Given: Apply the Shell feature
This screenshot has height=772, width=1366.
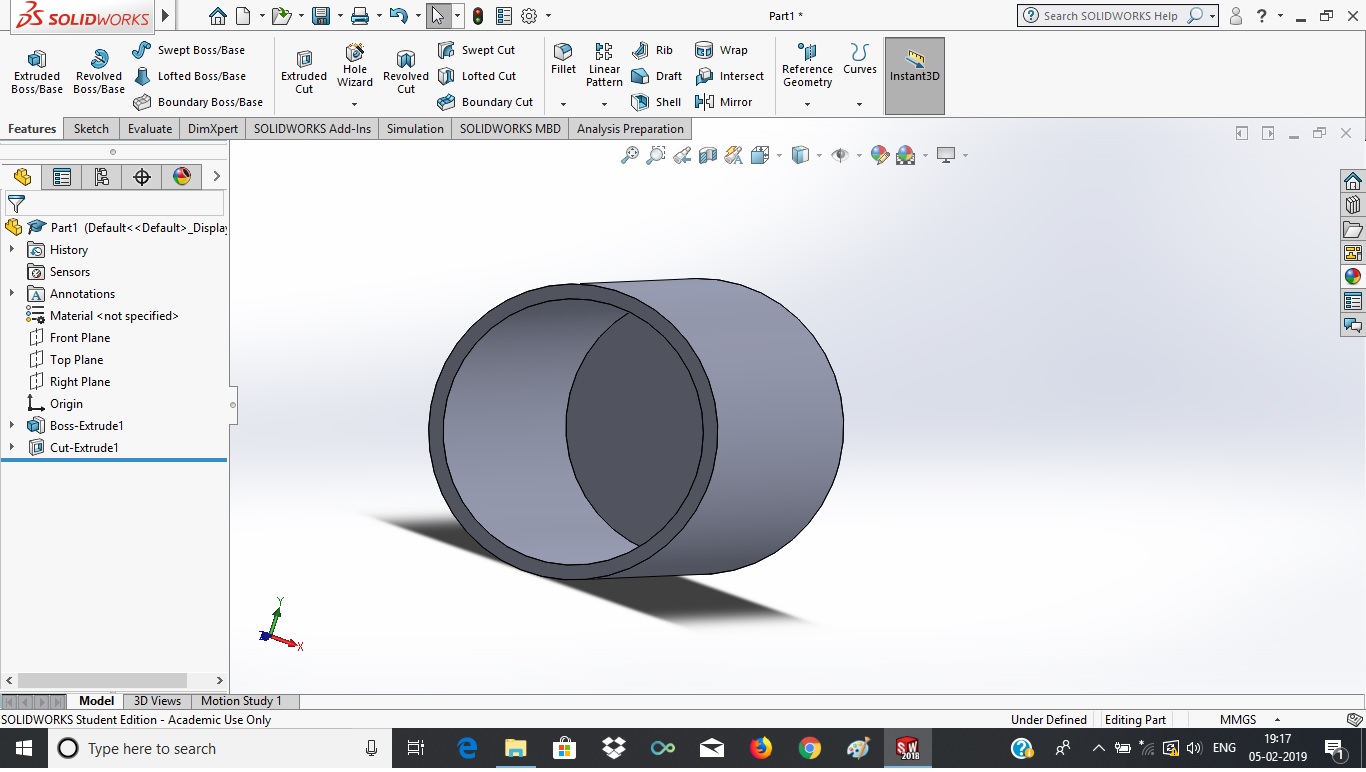Looking at the screenshot, I should (657, 102).
